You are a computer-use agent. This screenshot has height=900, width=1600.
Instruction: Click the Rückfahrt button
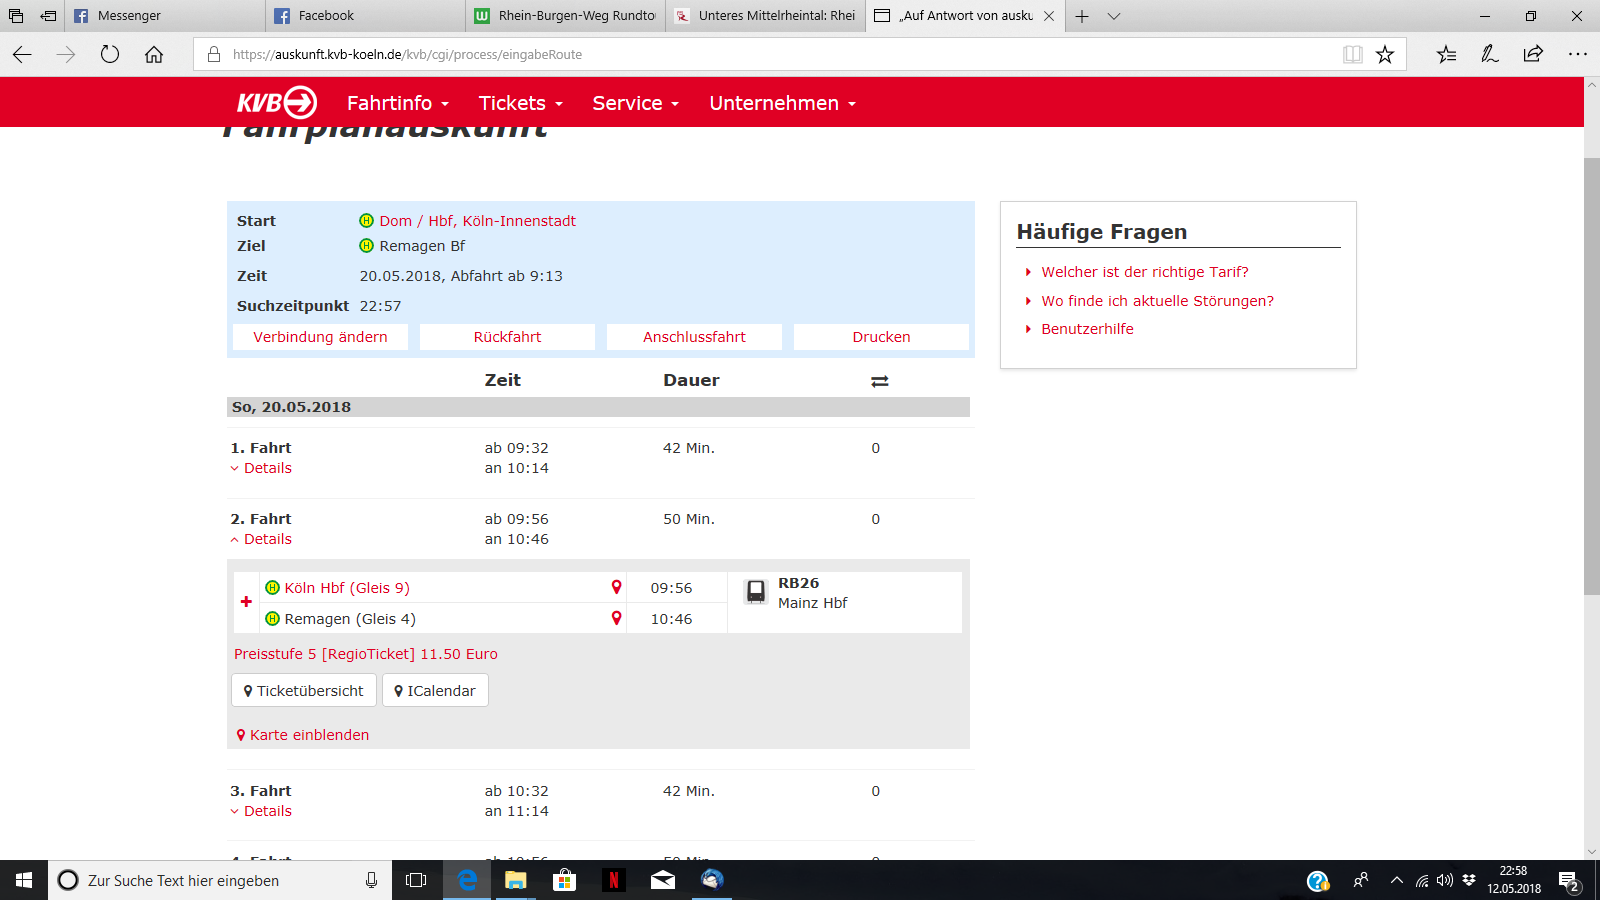[507, 337]
